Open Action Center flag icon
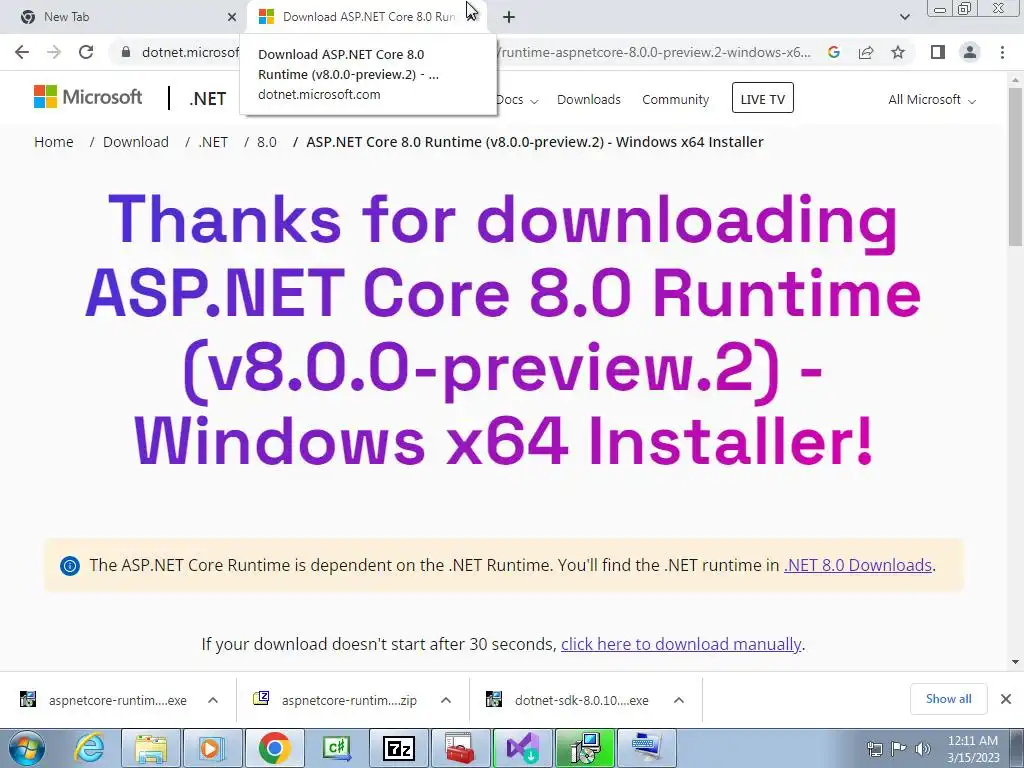Image resolution: width=1024 pixels, height=768 pixels. (x=899, y=749)
